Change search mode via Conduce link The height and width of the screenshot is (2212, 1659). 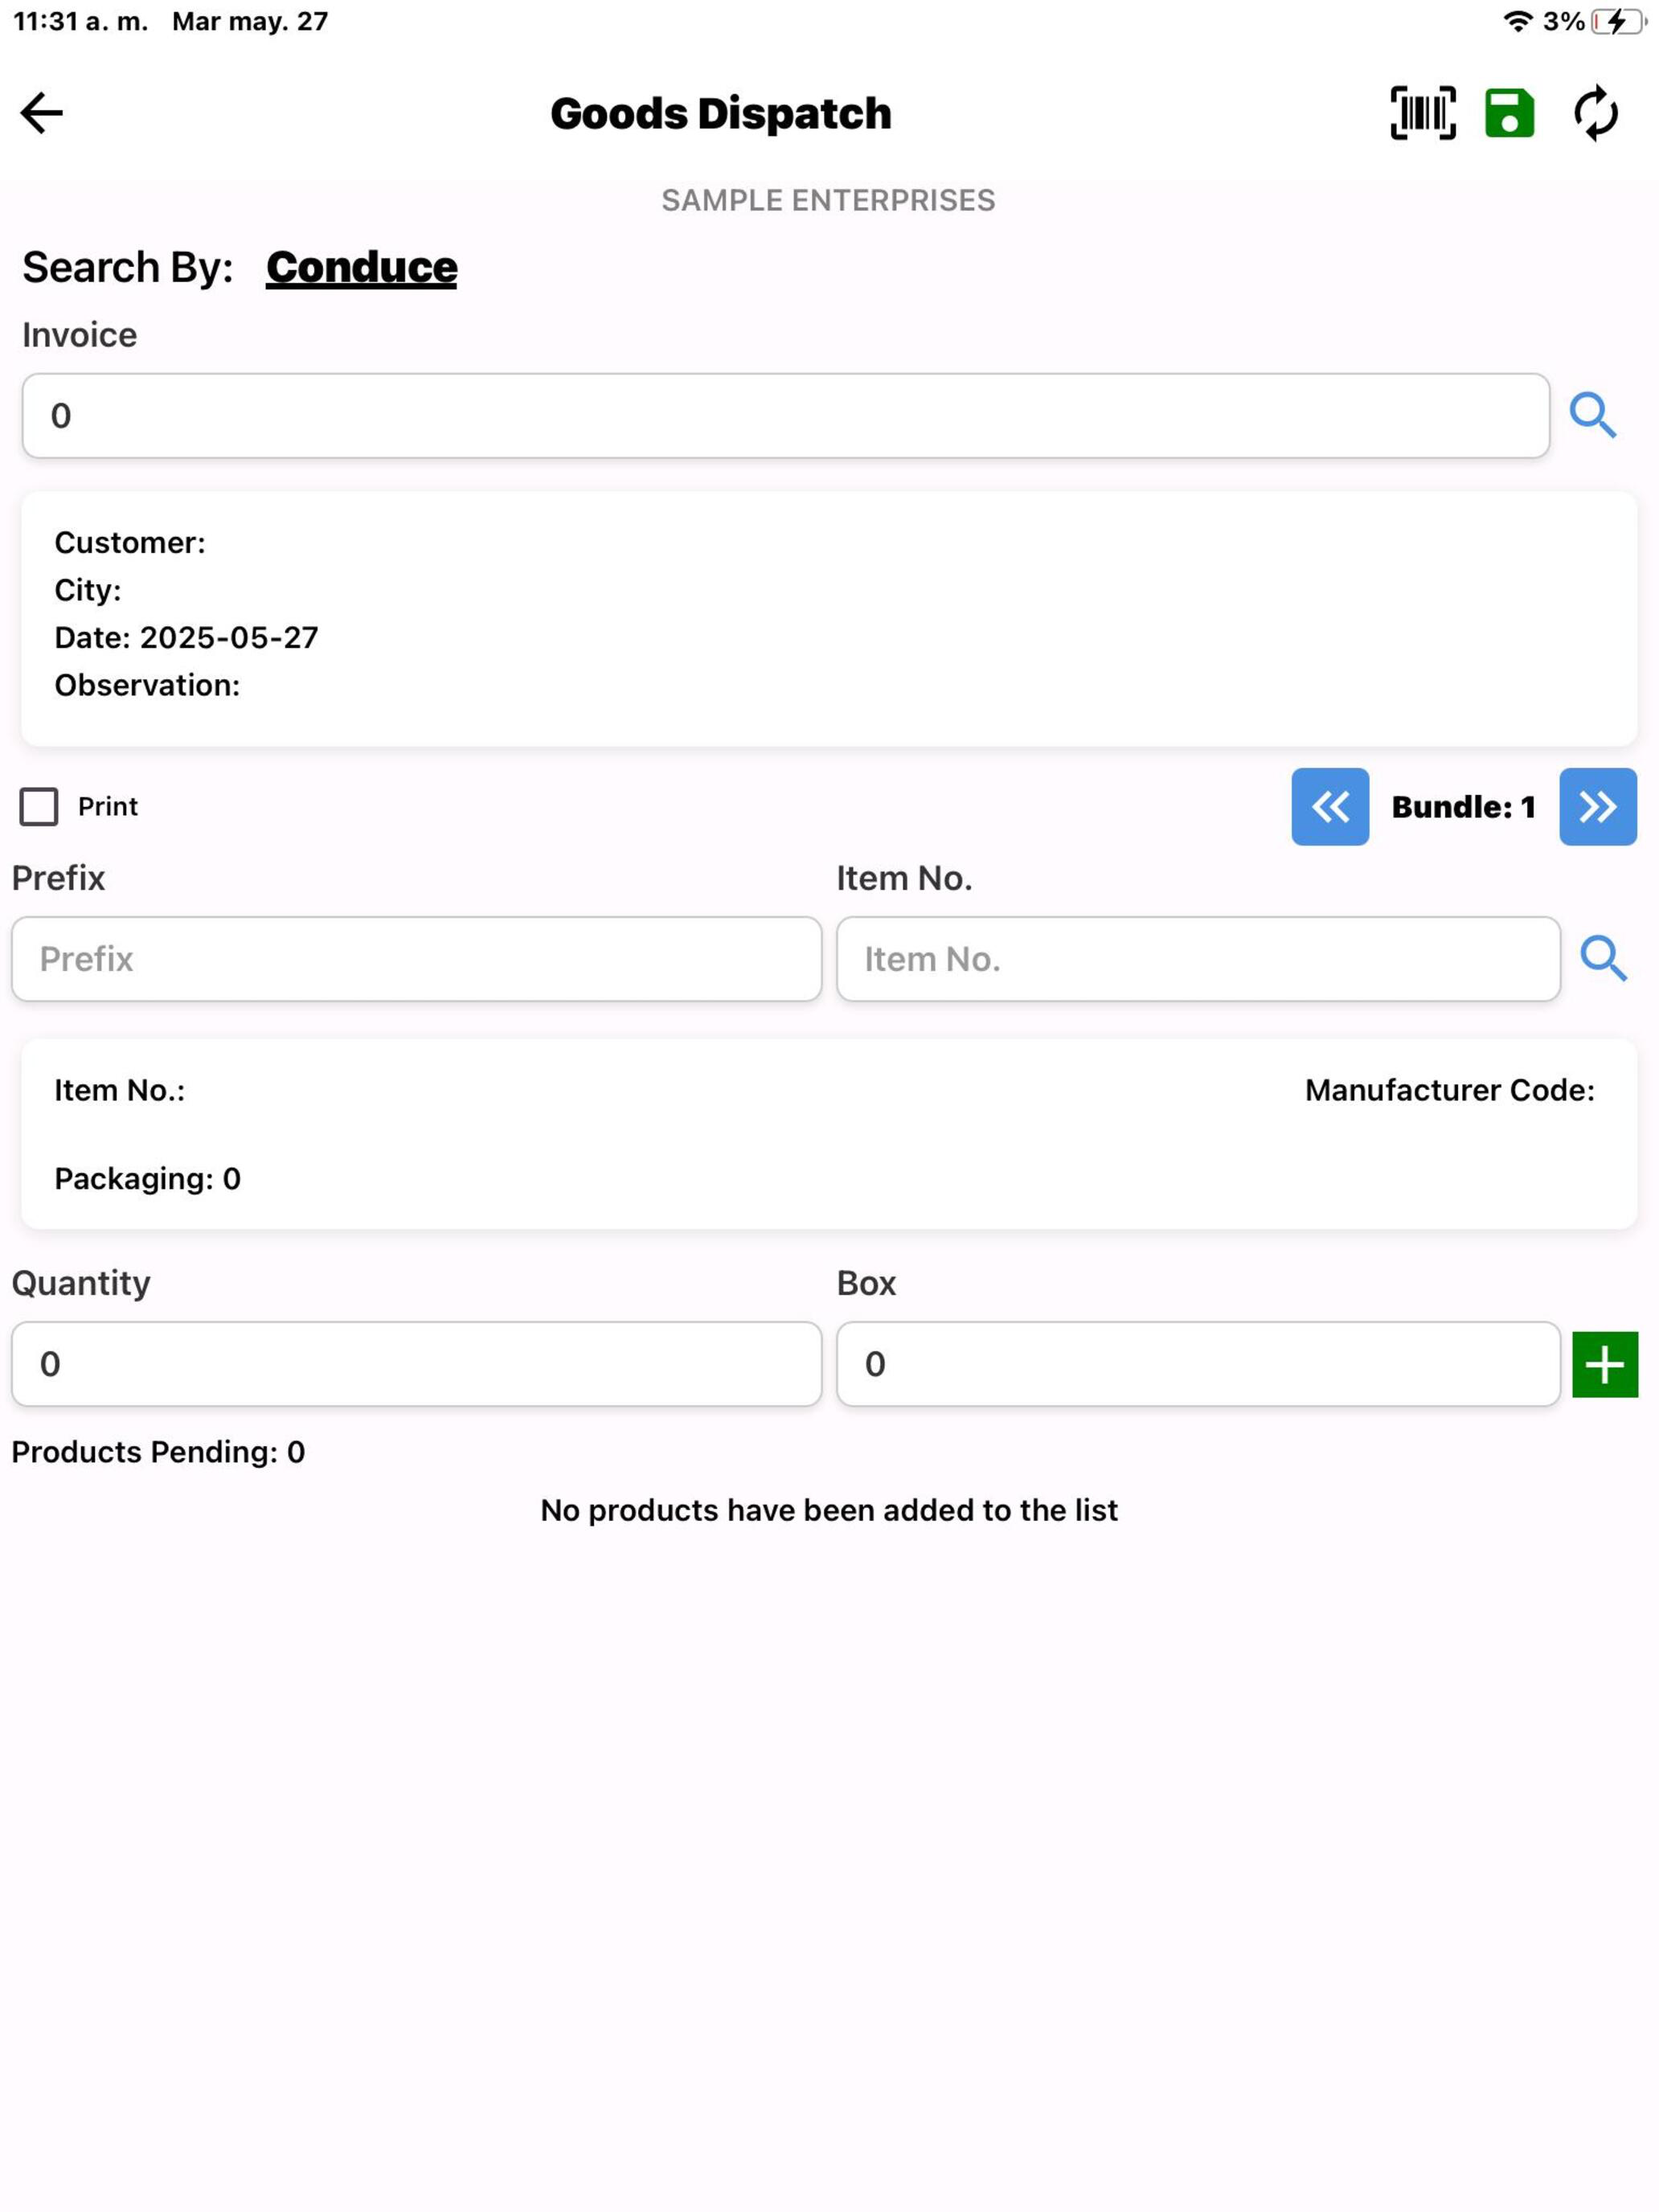(361, 267)
